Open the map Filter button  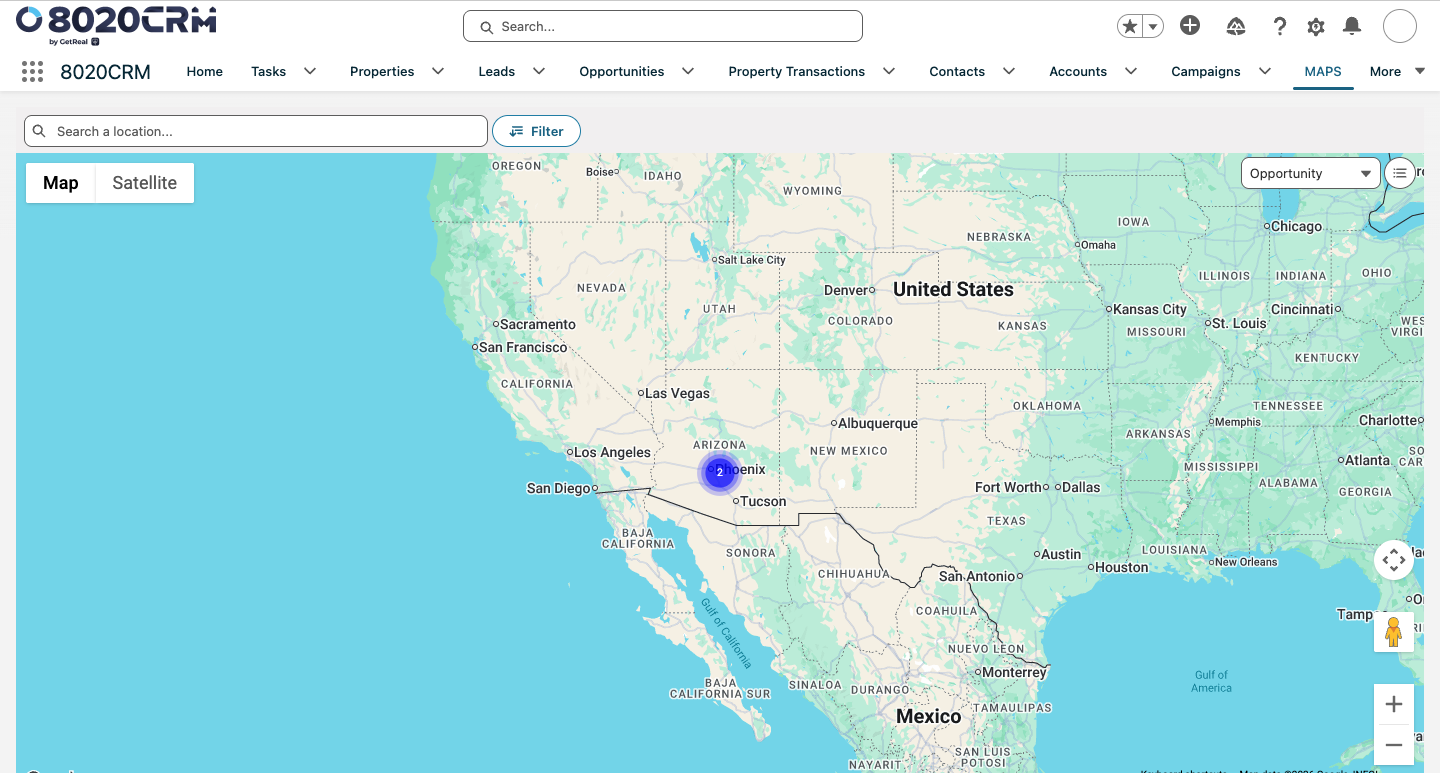point(536,131)
